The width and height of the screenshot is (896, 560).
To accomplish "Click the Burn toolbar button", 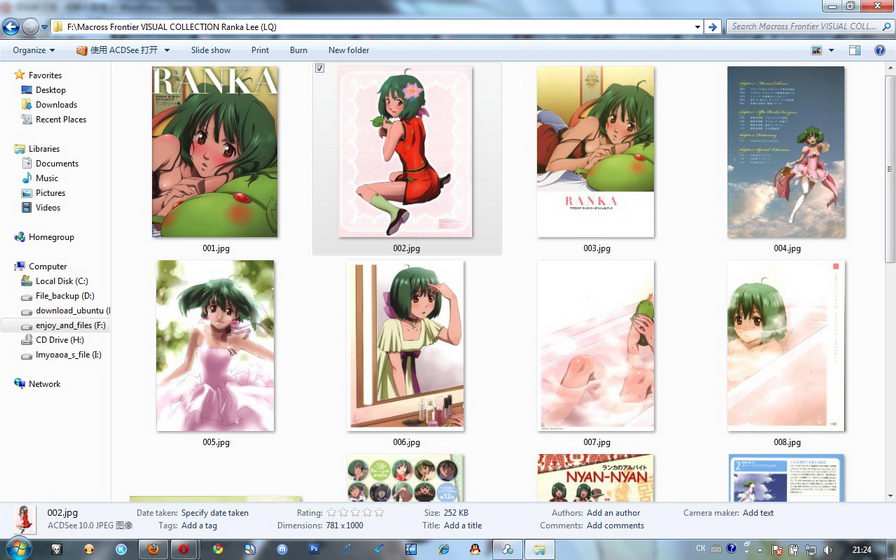I will [298, 50].
